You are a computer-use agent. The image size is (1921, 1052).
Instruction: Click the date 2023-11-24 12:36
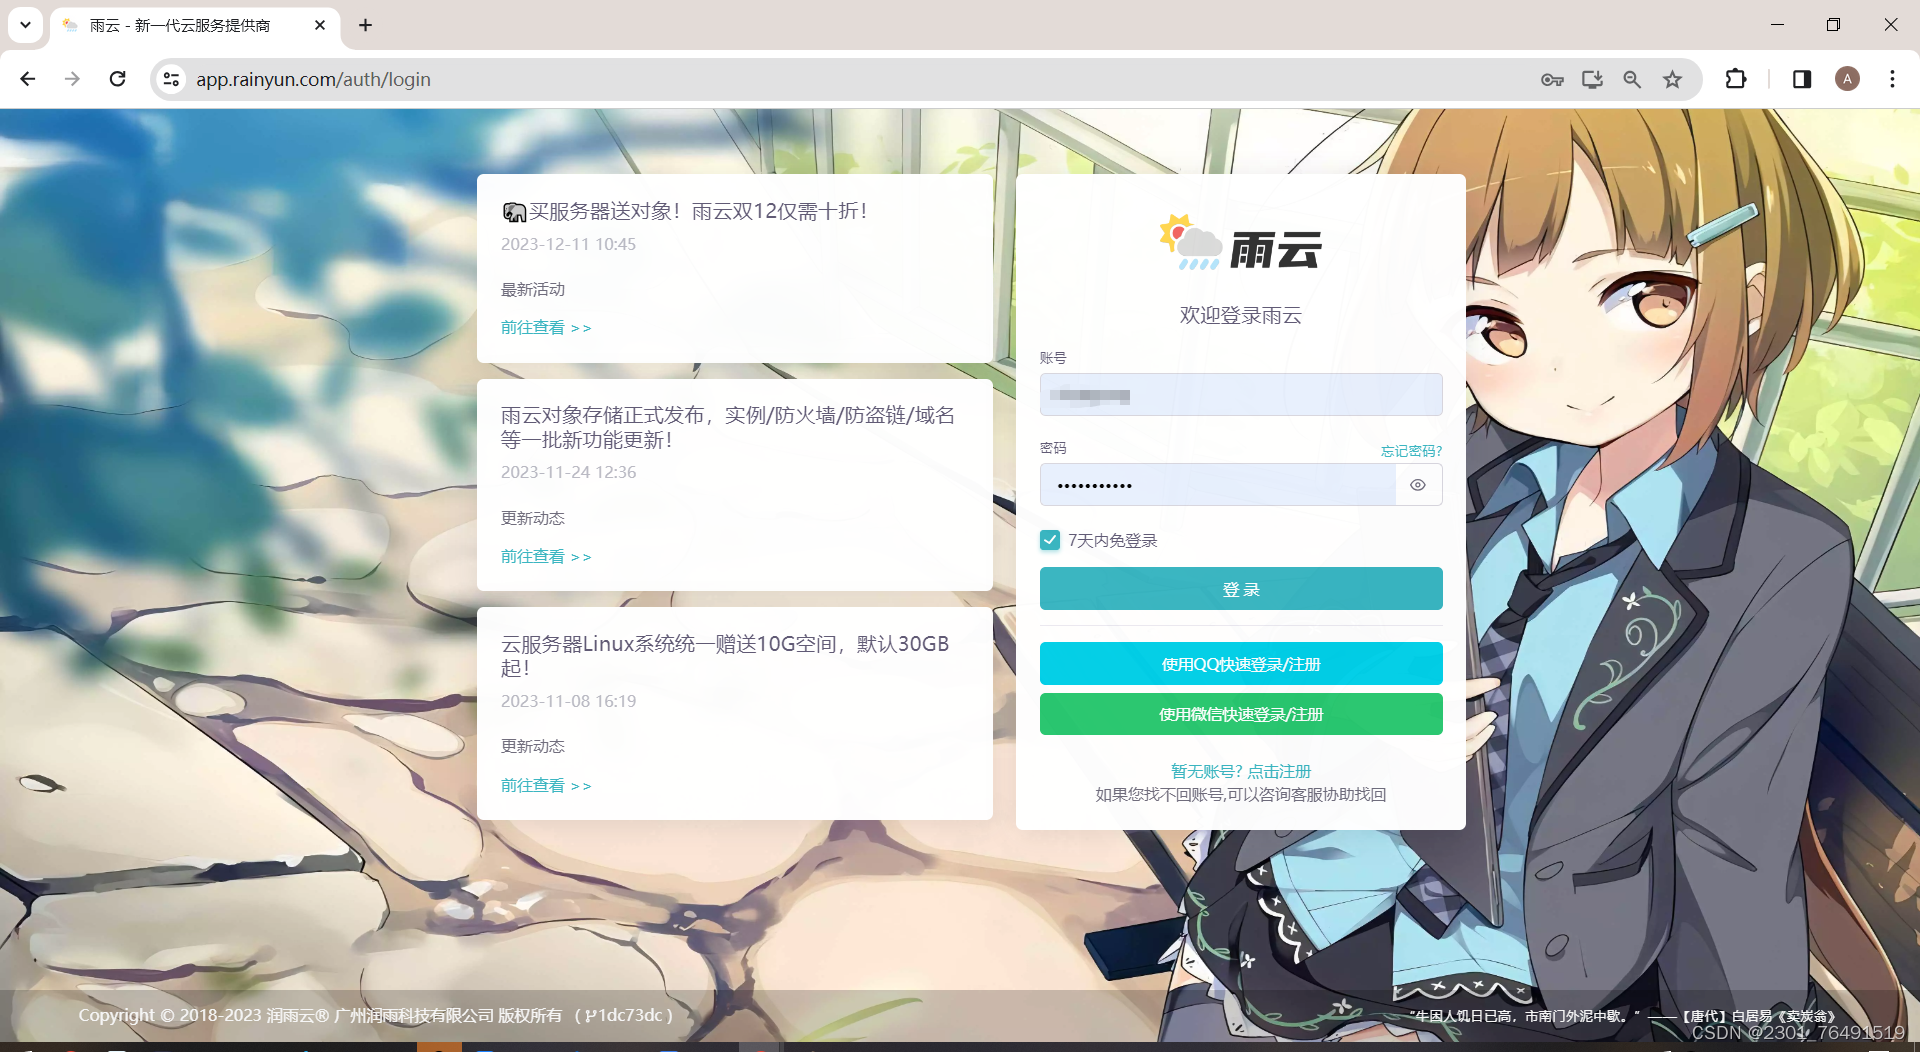[x=568, y=472]
